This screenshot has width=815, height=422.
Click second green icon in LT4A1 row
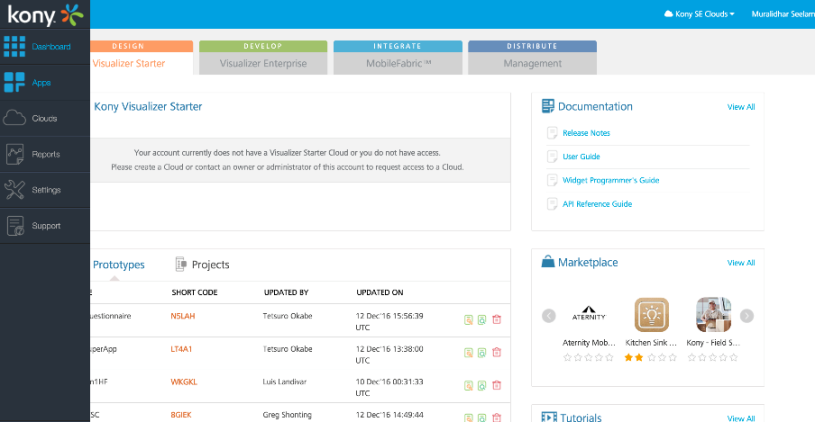point(482,352)
